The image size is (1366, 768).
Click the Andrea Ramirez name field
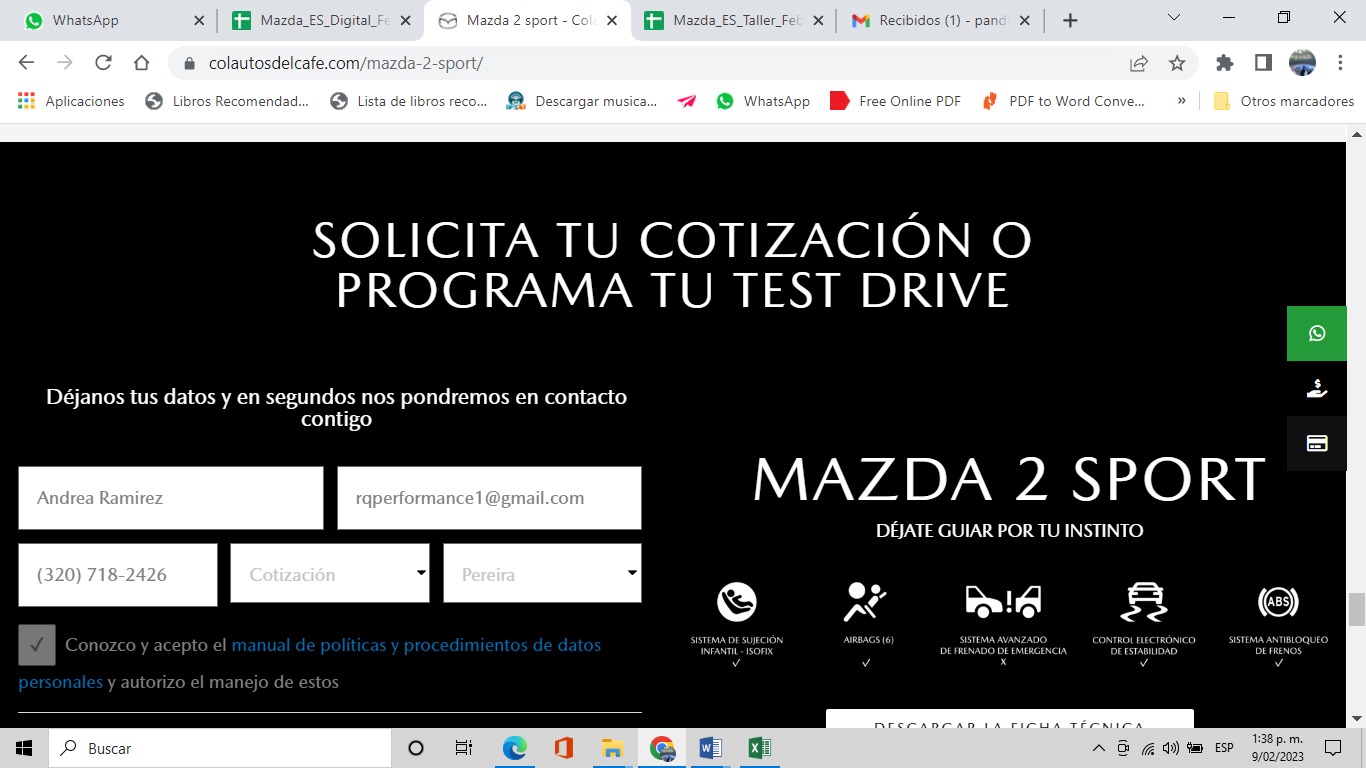[171, 497]
